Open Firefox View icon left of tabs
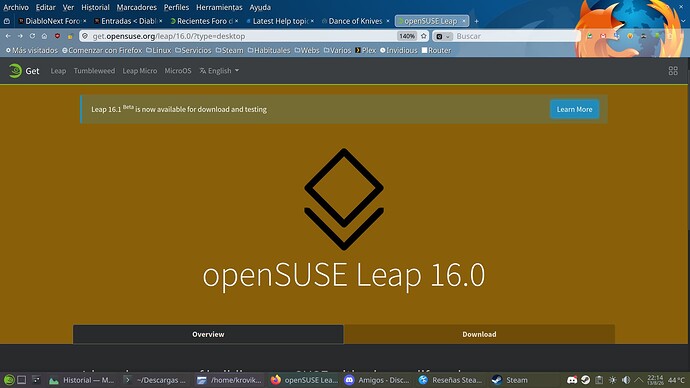This screenshot has width=690, height=388. (7, 21)
